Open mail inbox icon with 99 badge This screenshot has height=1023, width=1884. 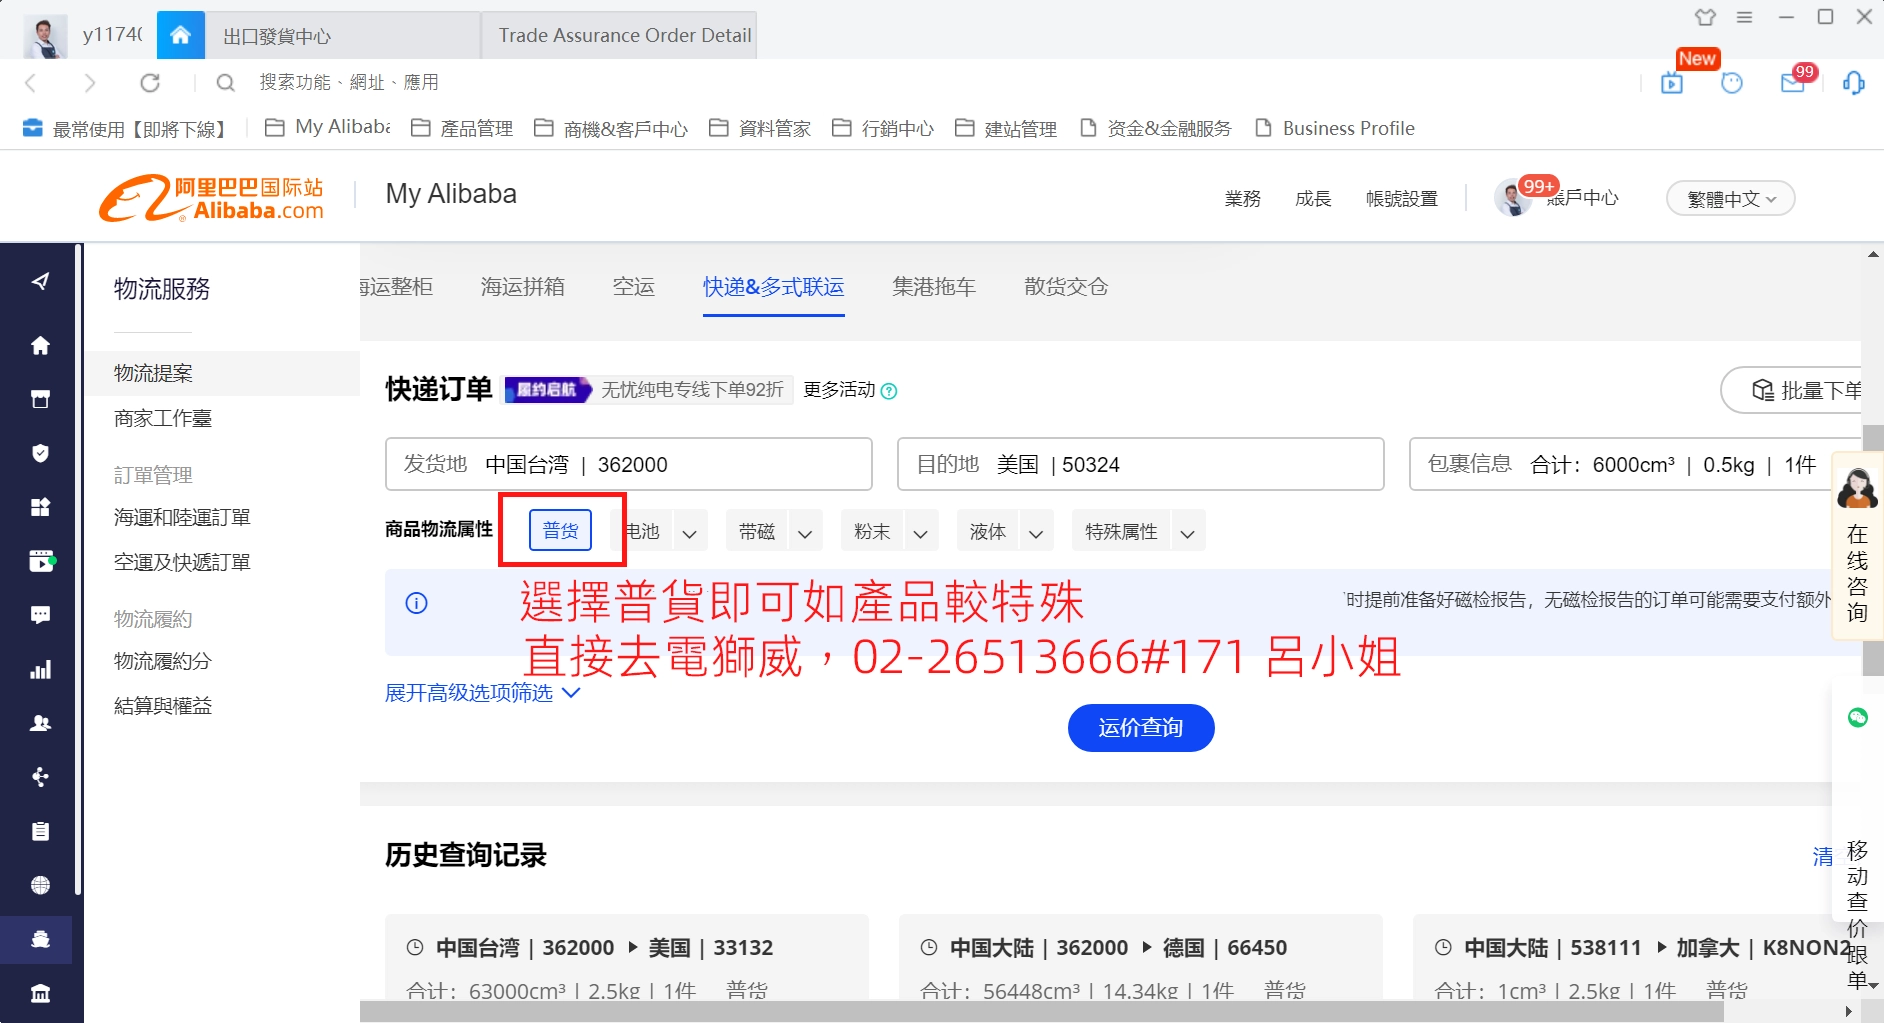(1793, 83)
